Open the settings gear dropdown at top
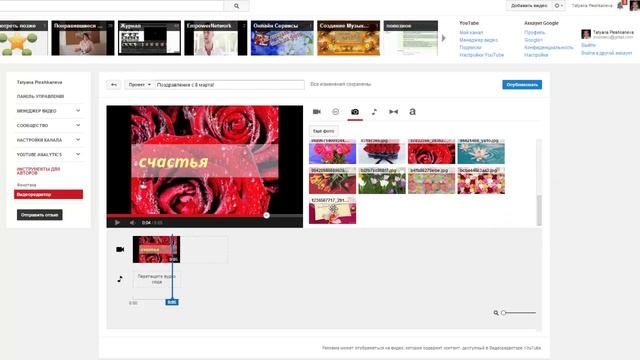 click(x=559, y=5)
